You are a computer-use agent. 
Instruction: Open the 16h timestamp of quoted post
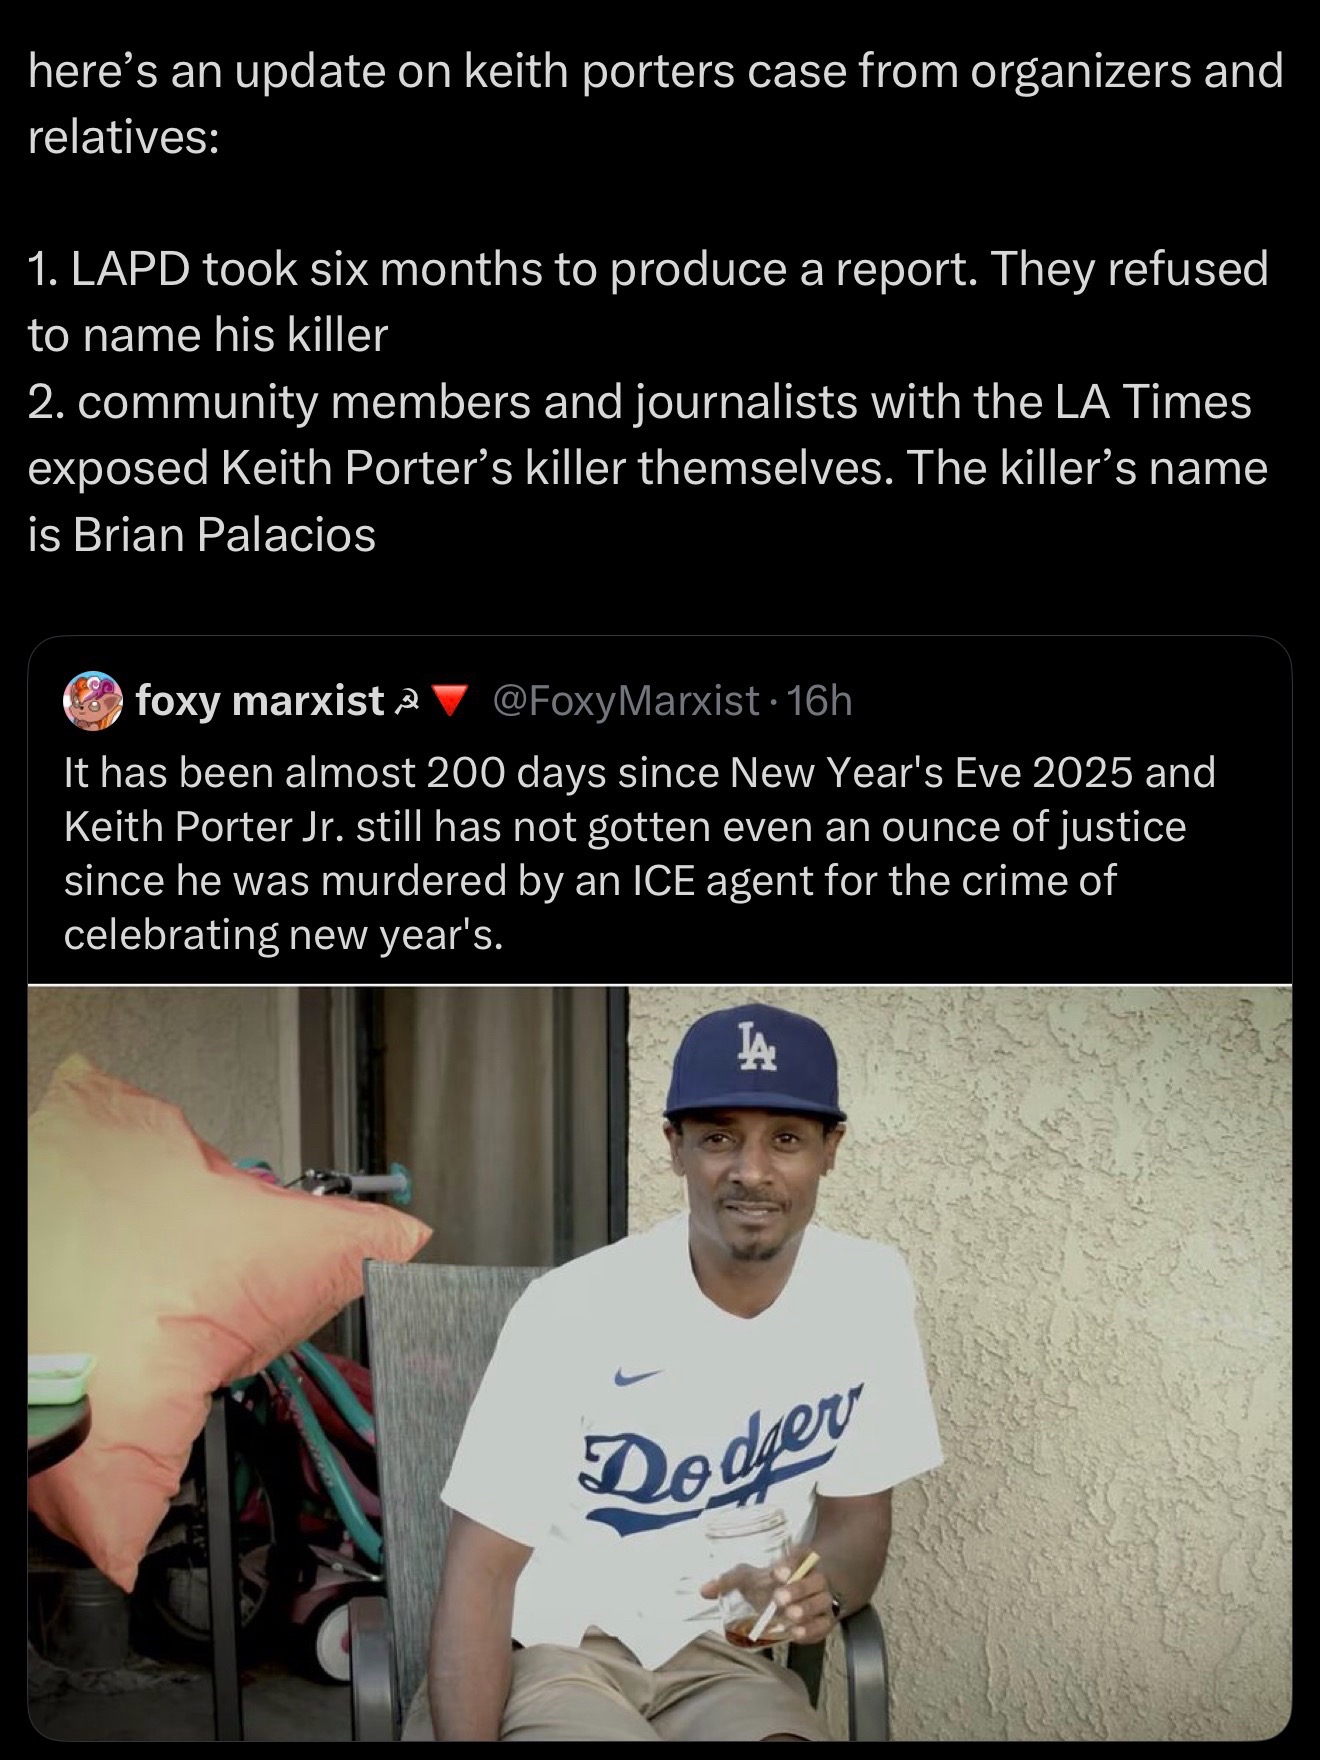click(820, 702)
